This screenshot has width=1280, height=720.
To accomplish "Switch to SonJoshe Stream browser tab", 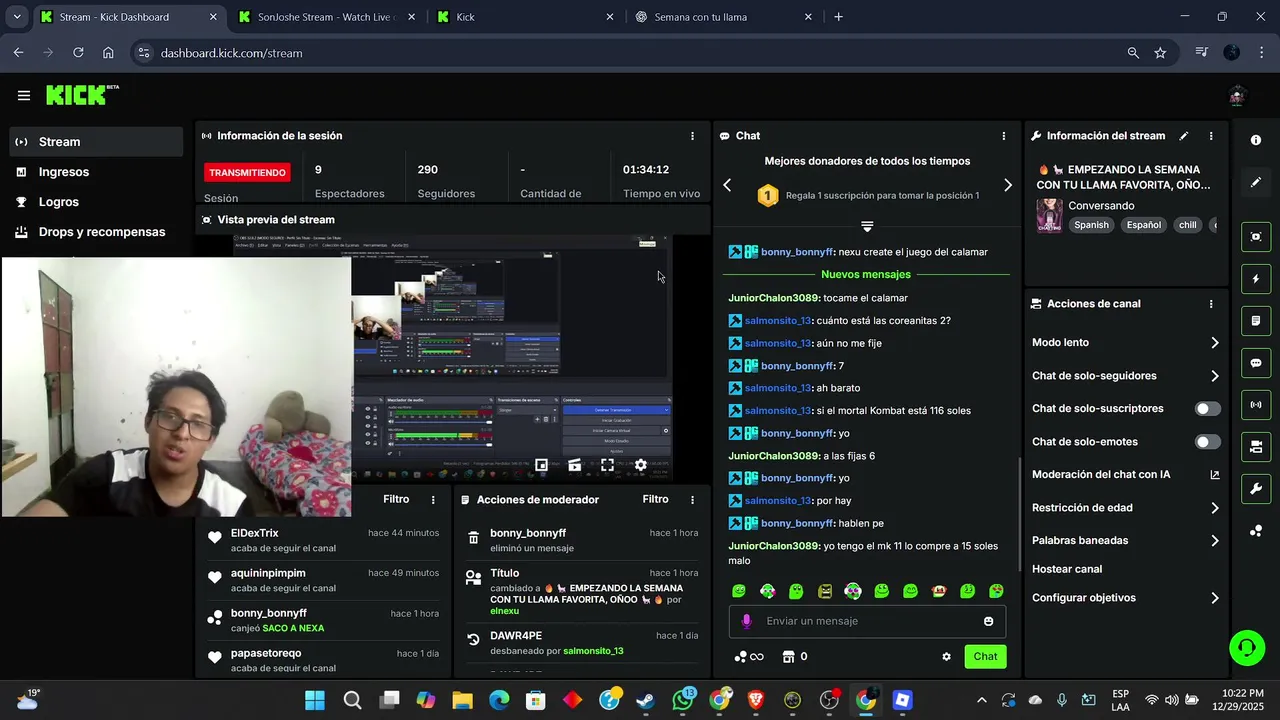I will (325, 17).
